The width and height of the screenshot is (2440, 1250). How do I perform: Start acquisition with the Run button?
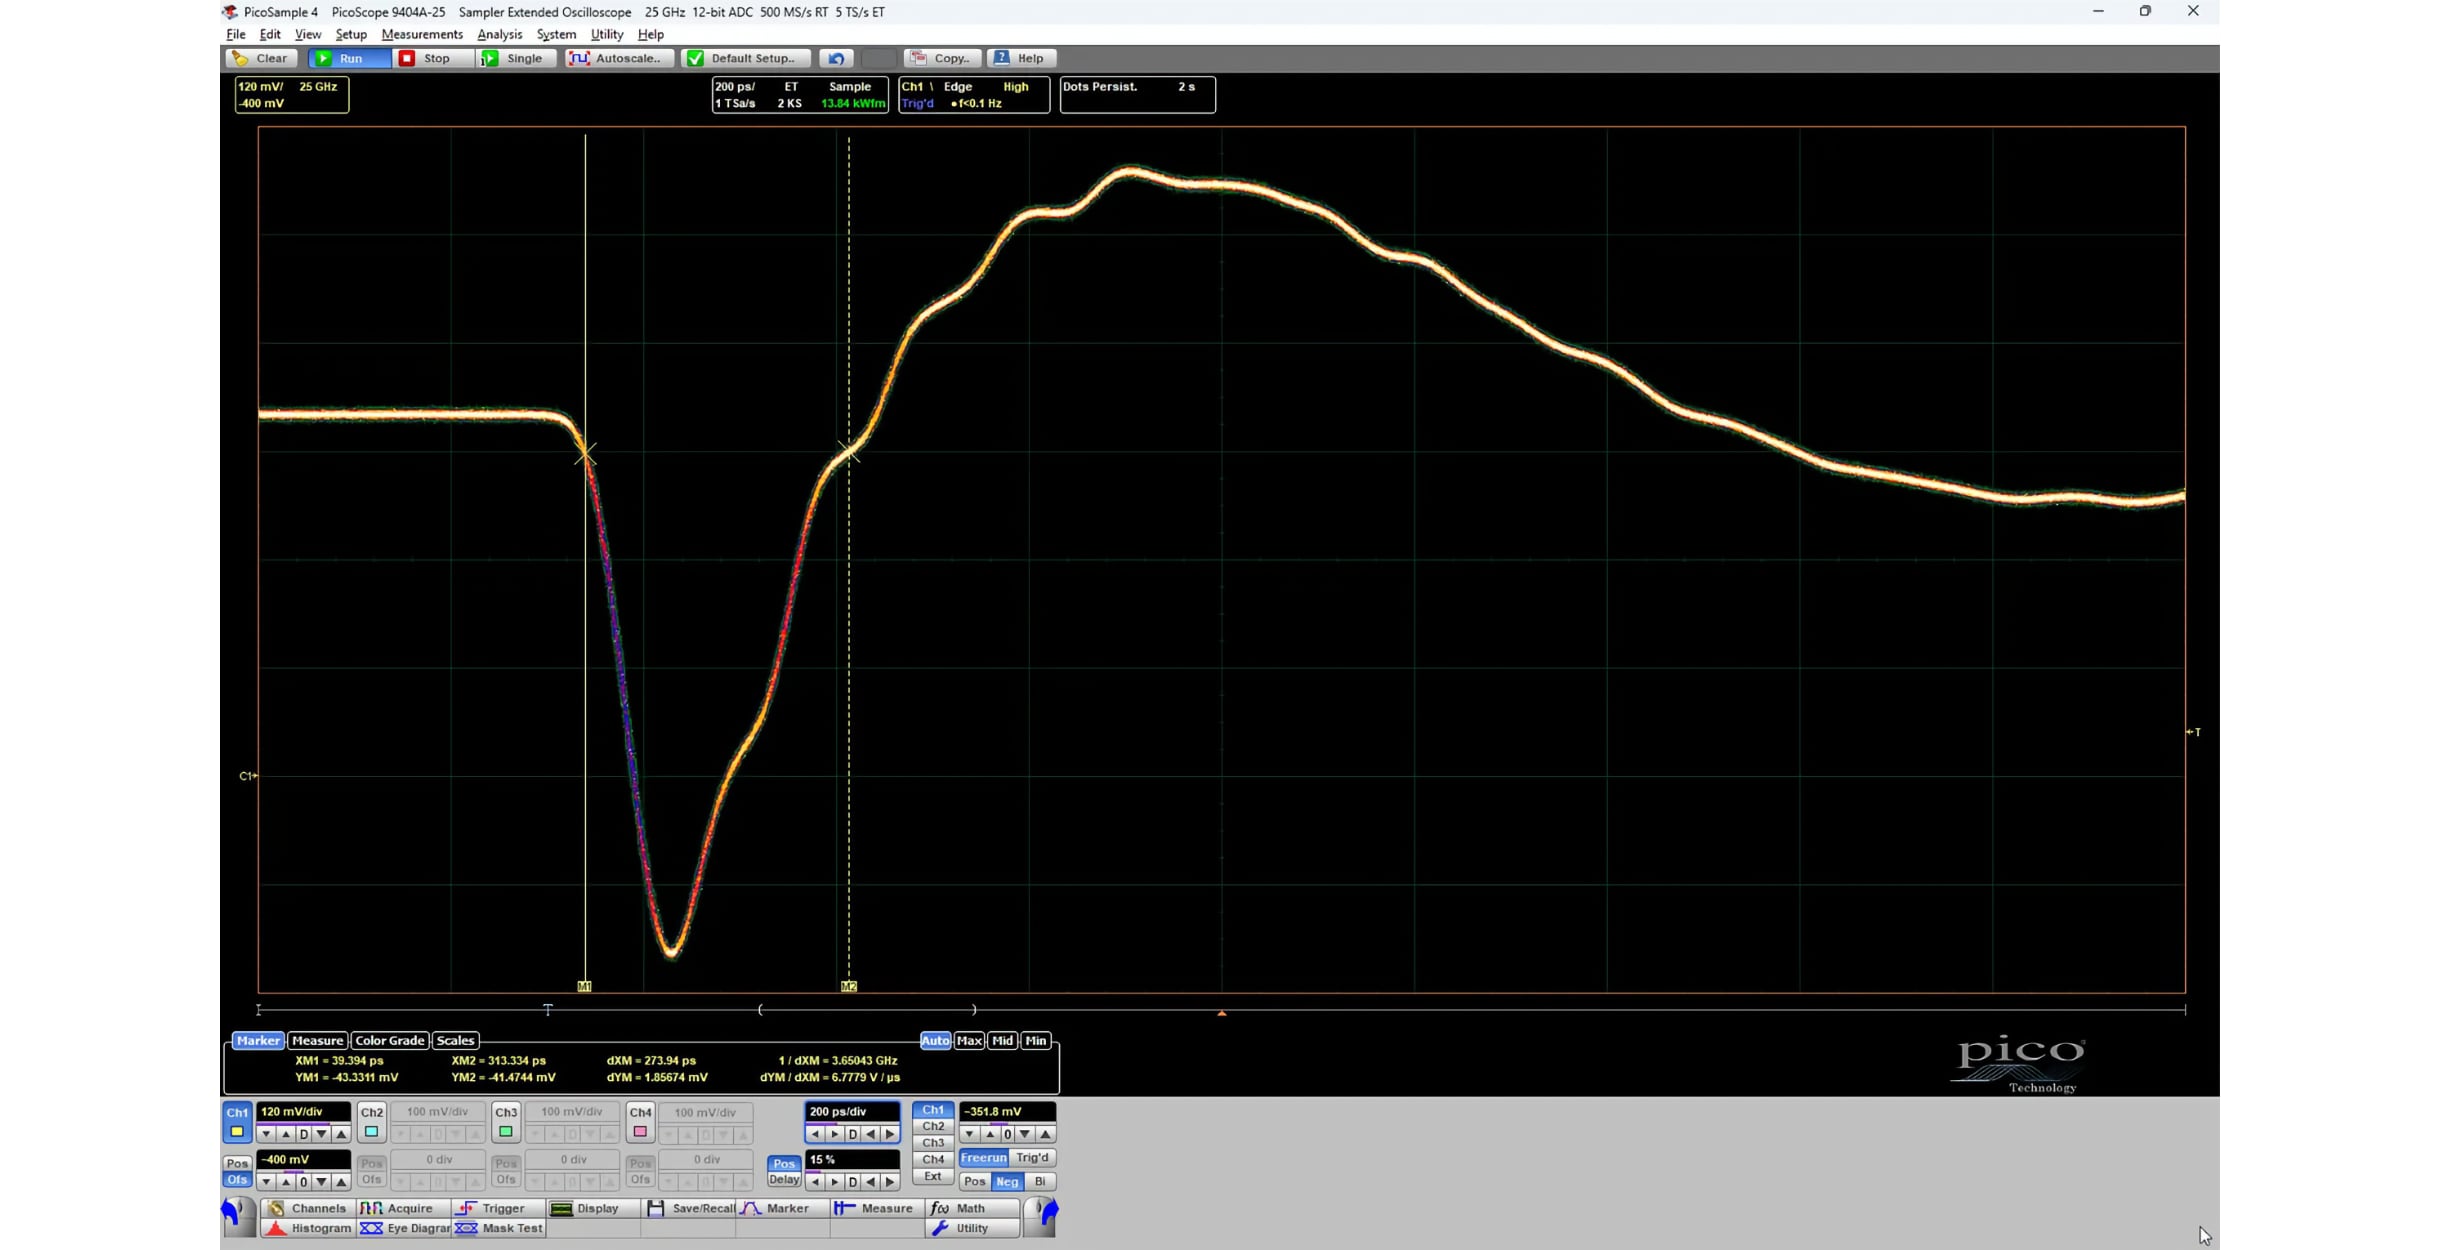coord(348,58)
